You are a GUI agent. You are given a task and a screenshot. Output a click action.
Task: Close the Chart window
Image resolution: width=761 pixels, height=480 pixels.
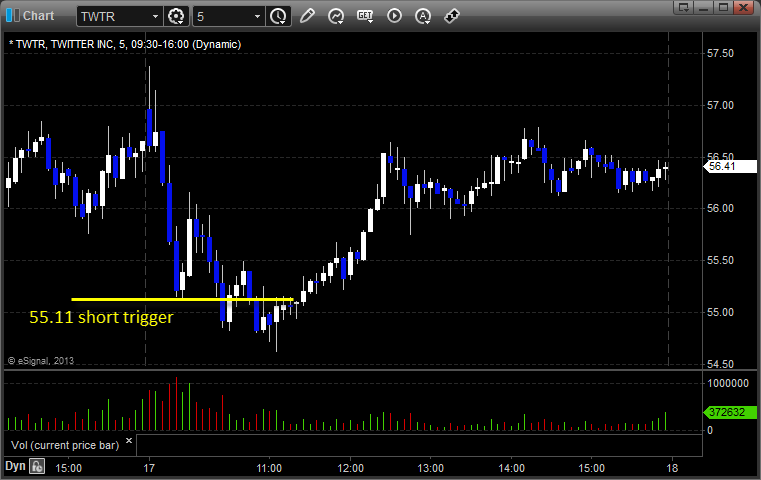click(743, 7)
